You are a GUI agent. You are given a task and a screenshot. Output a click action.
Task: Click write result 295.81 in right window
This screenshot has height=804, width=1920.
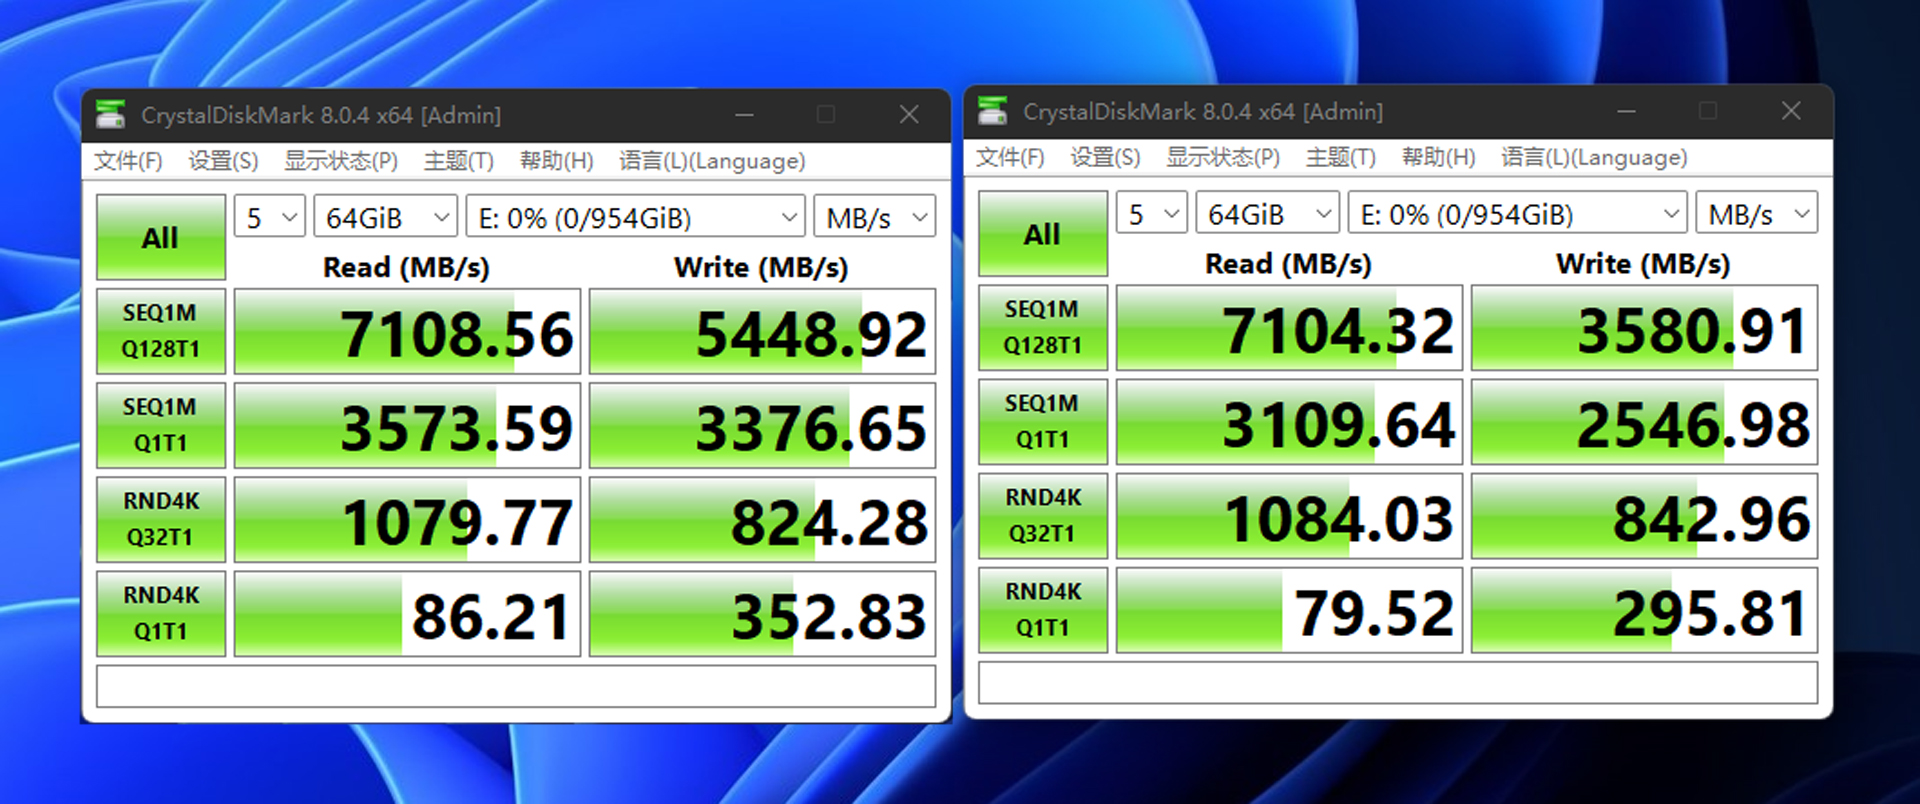tap(1644, 609)
